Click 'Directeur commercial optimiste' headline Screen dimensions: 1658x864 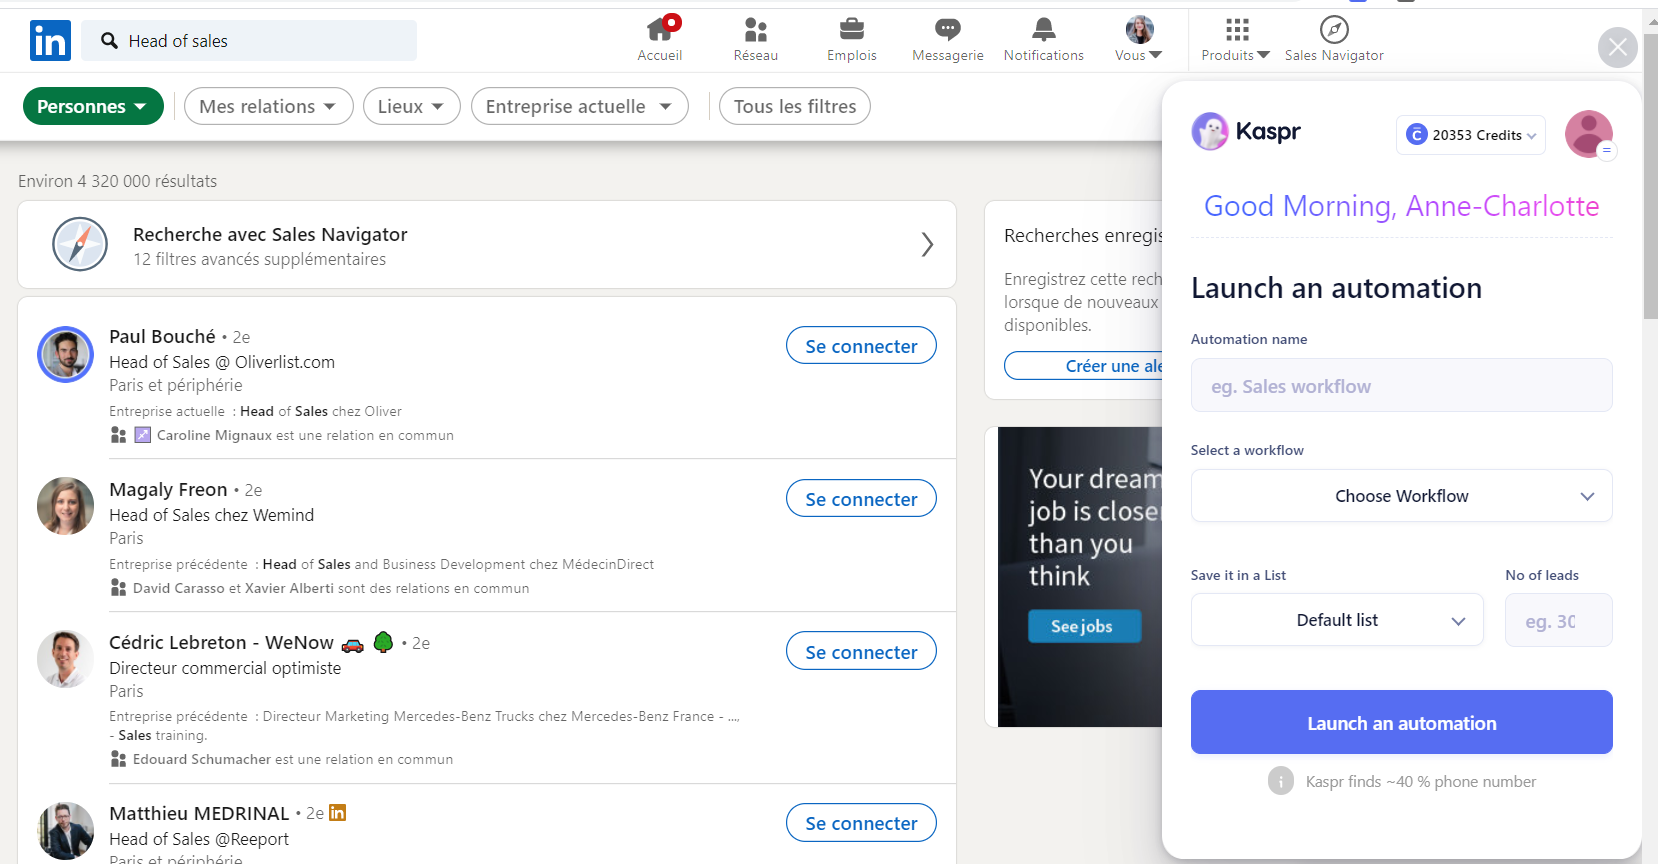pos(225,668)
